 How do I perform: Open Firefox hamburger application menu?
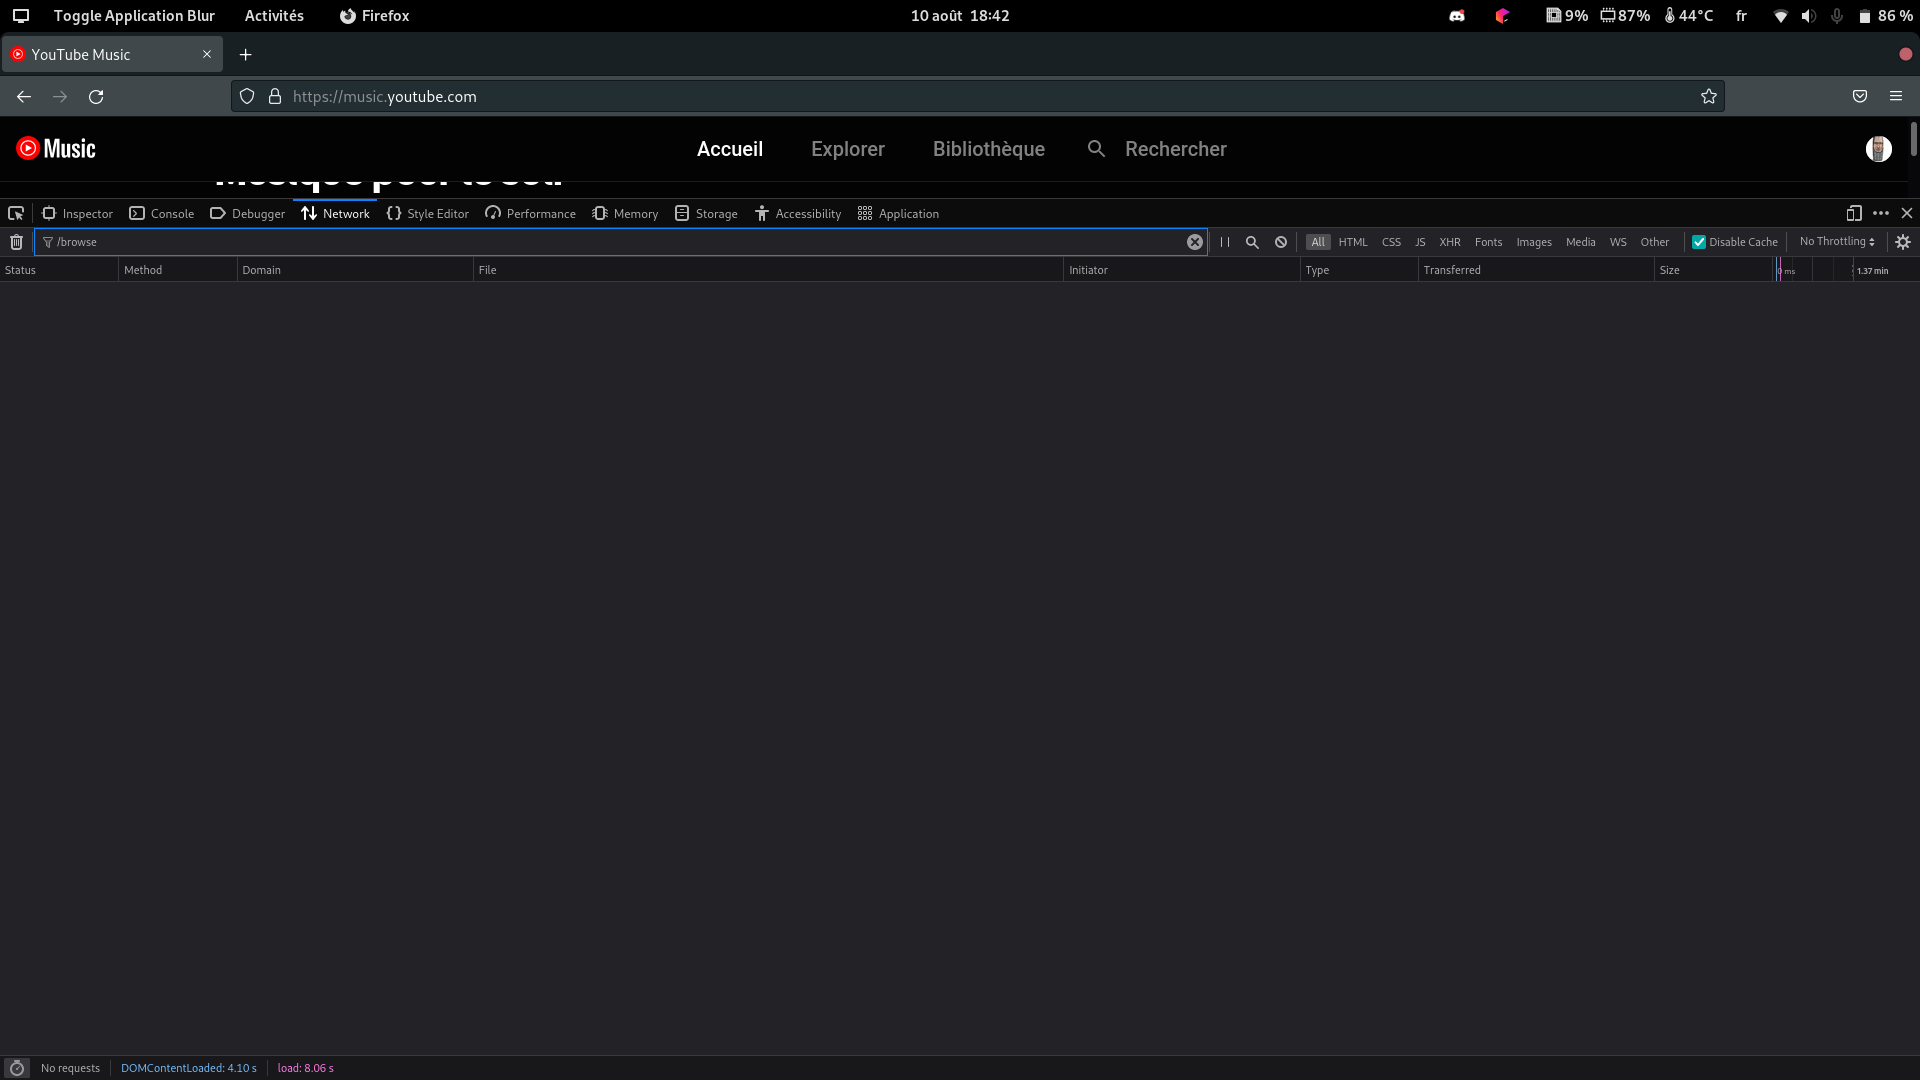tap(1895, 96)
